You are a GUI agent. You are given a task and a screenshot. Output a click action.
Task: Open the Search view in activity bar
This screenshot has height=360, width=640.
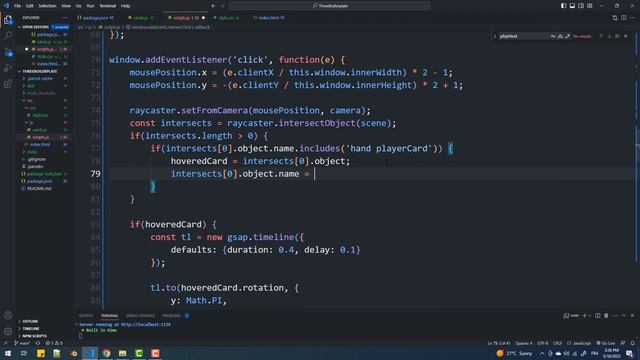pyautogui.click(x=8, y=36)
